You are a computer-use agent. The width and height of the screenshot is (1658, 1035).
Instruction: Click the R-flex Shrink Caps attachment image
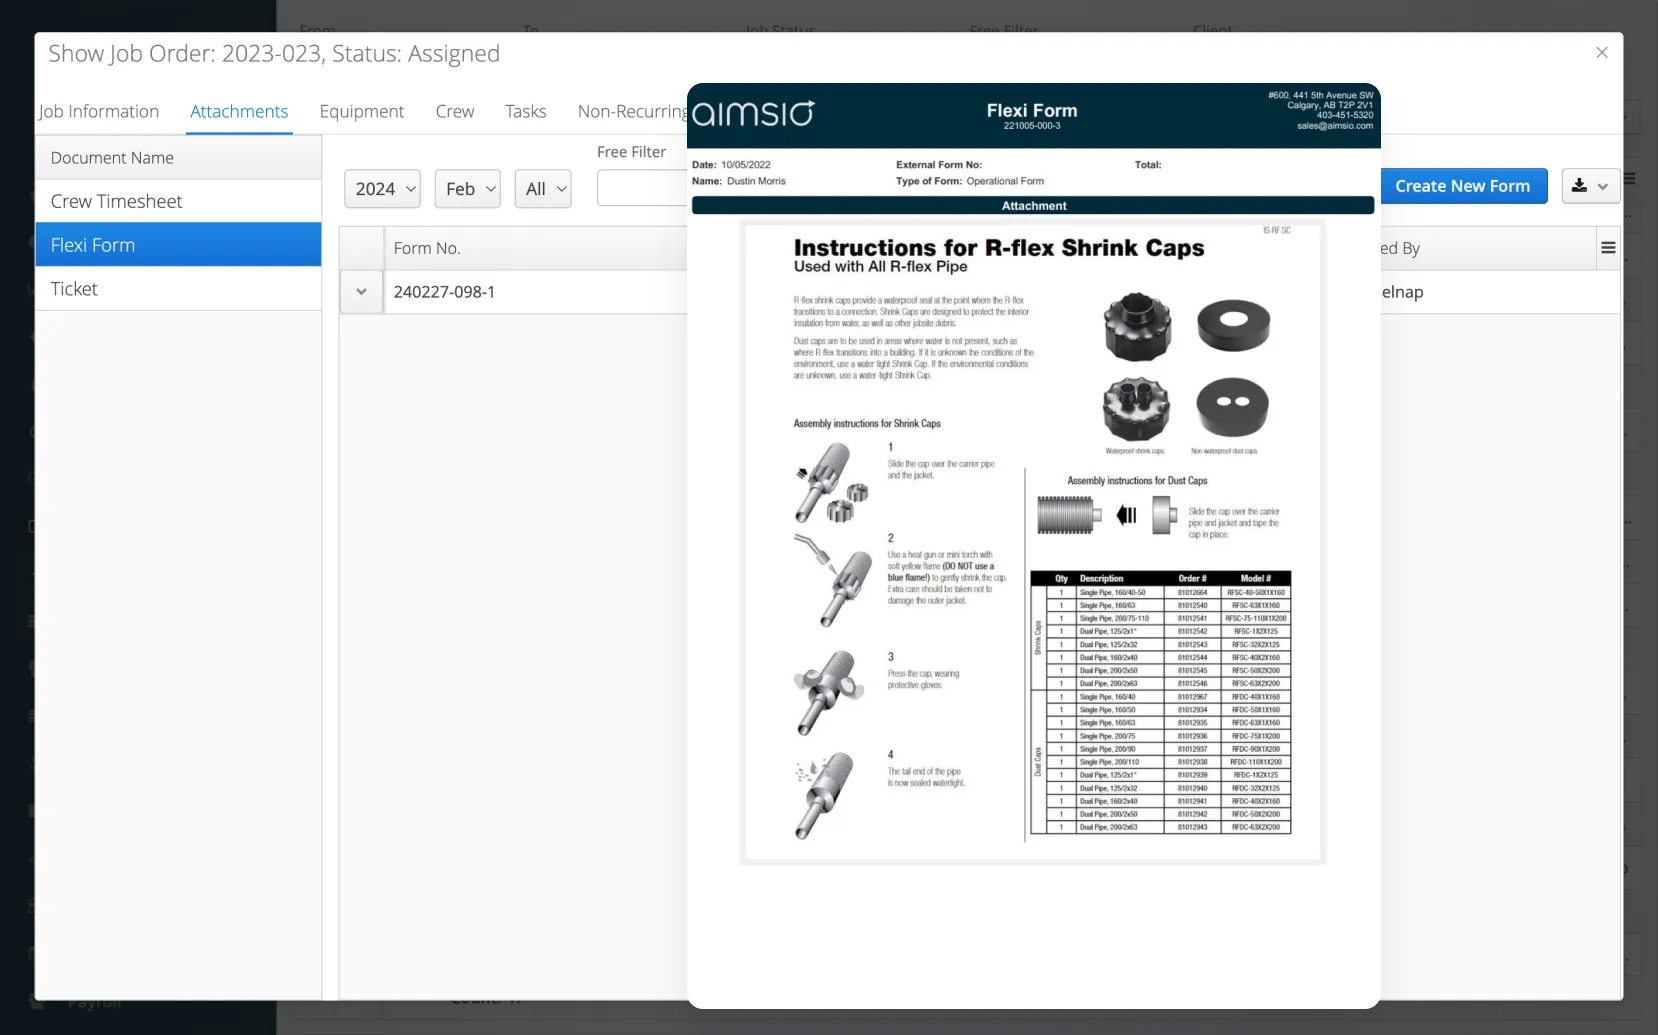tap(1033, 541)
